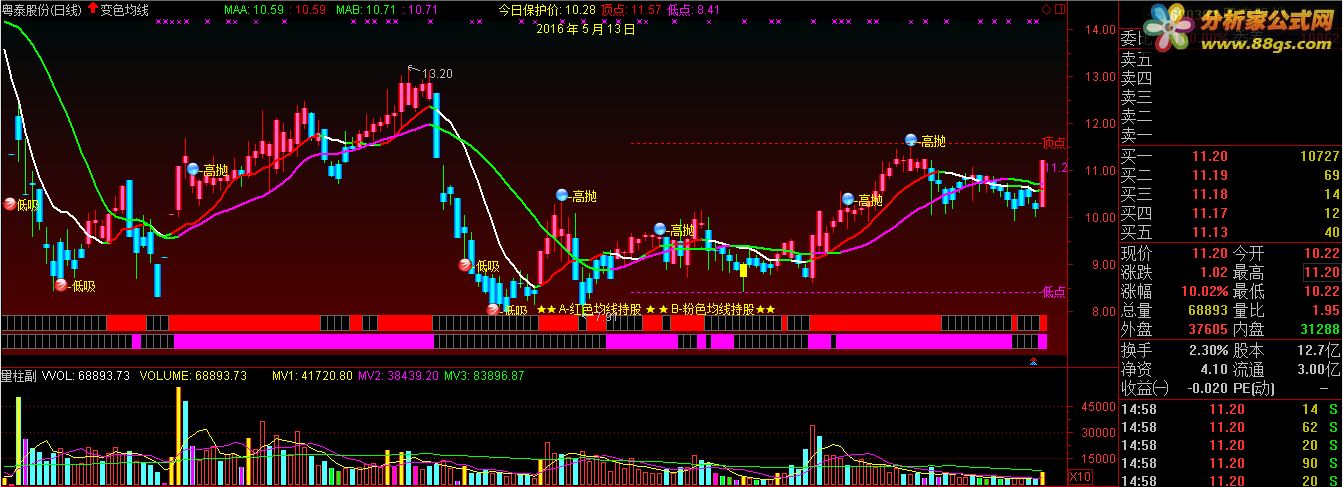Viewport: 1343px width, 487px height.
Task: Click 今日保护价: 10.28 label
Action: (547, 9)
